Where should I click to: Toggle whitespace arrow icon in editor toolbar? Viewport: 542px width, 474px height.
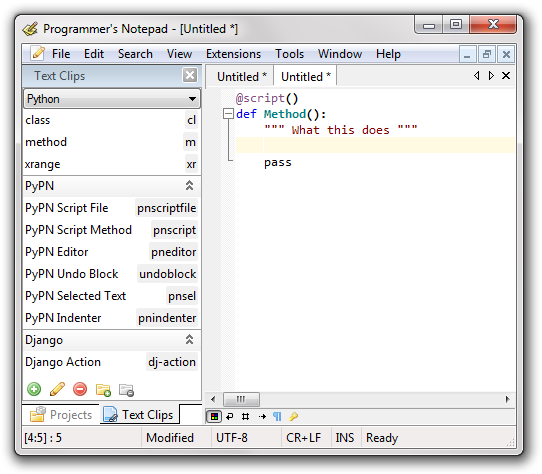point(262,417)
